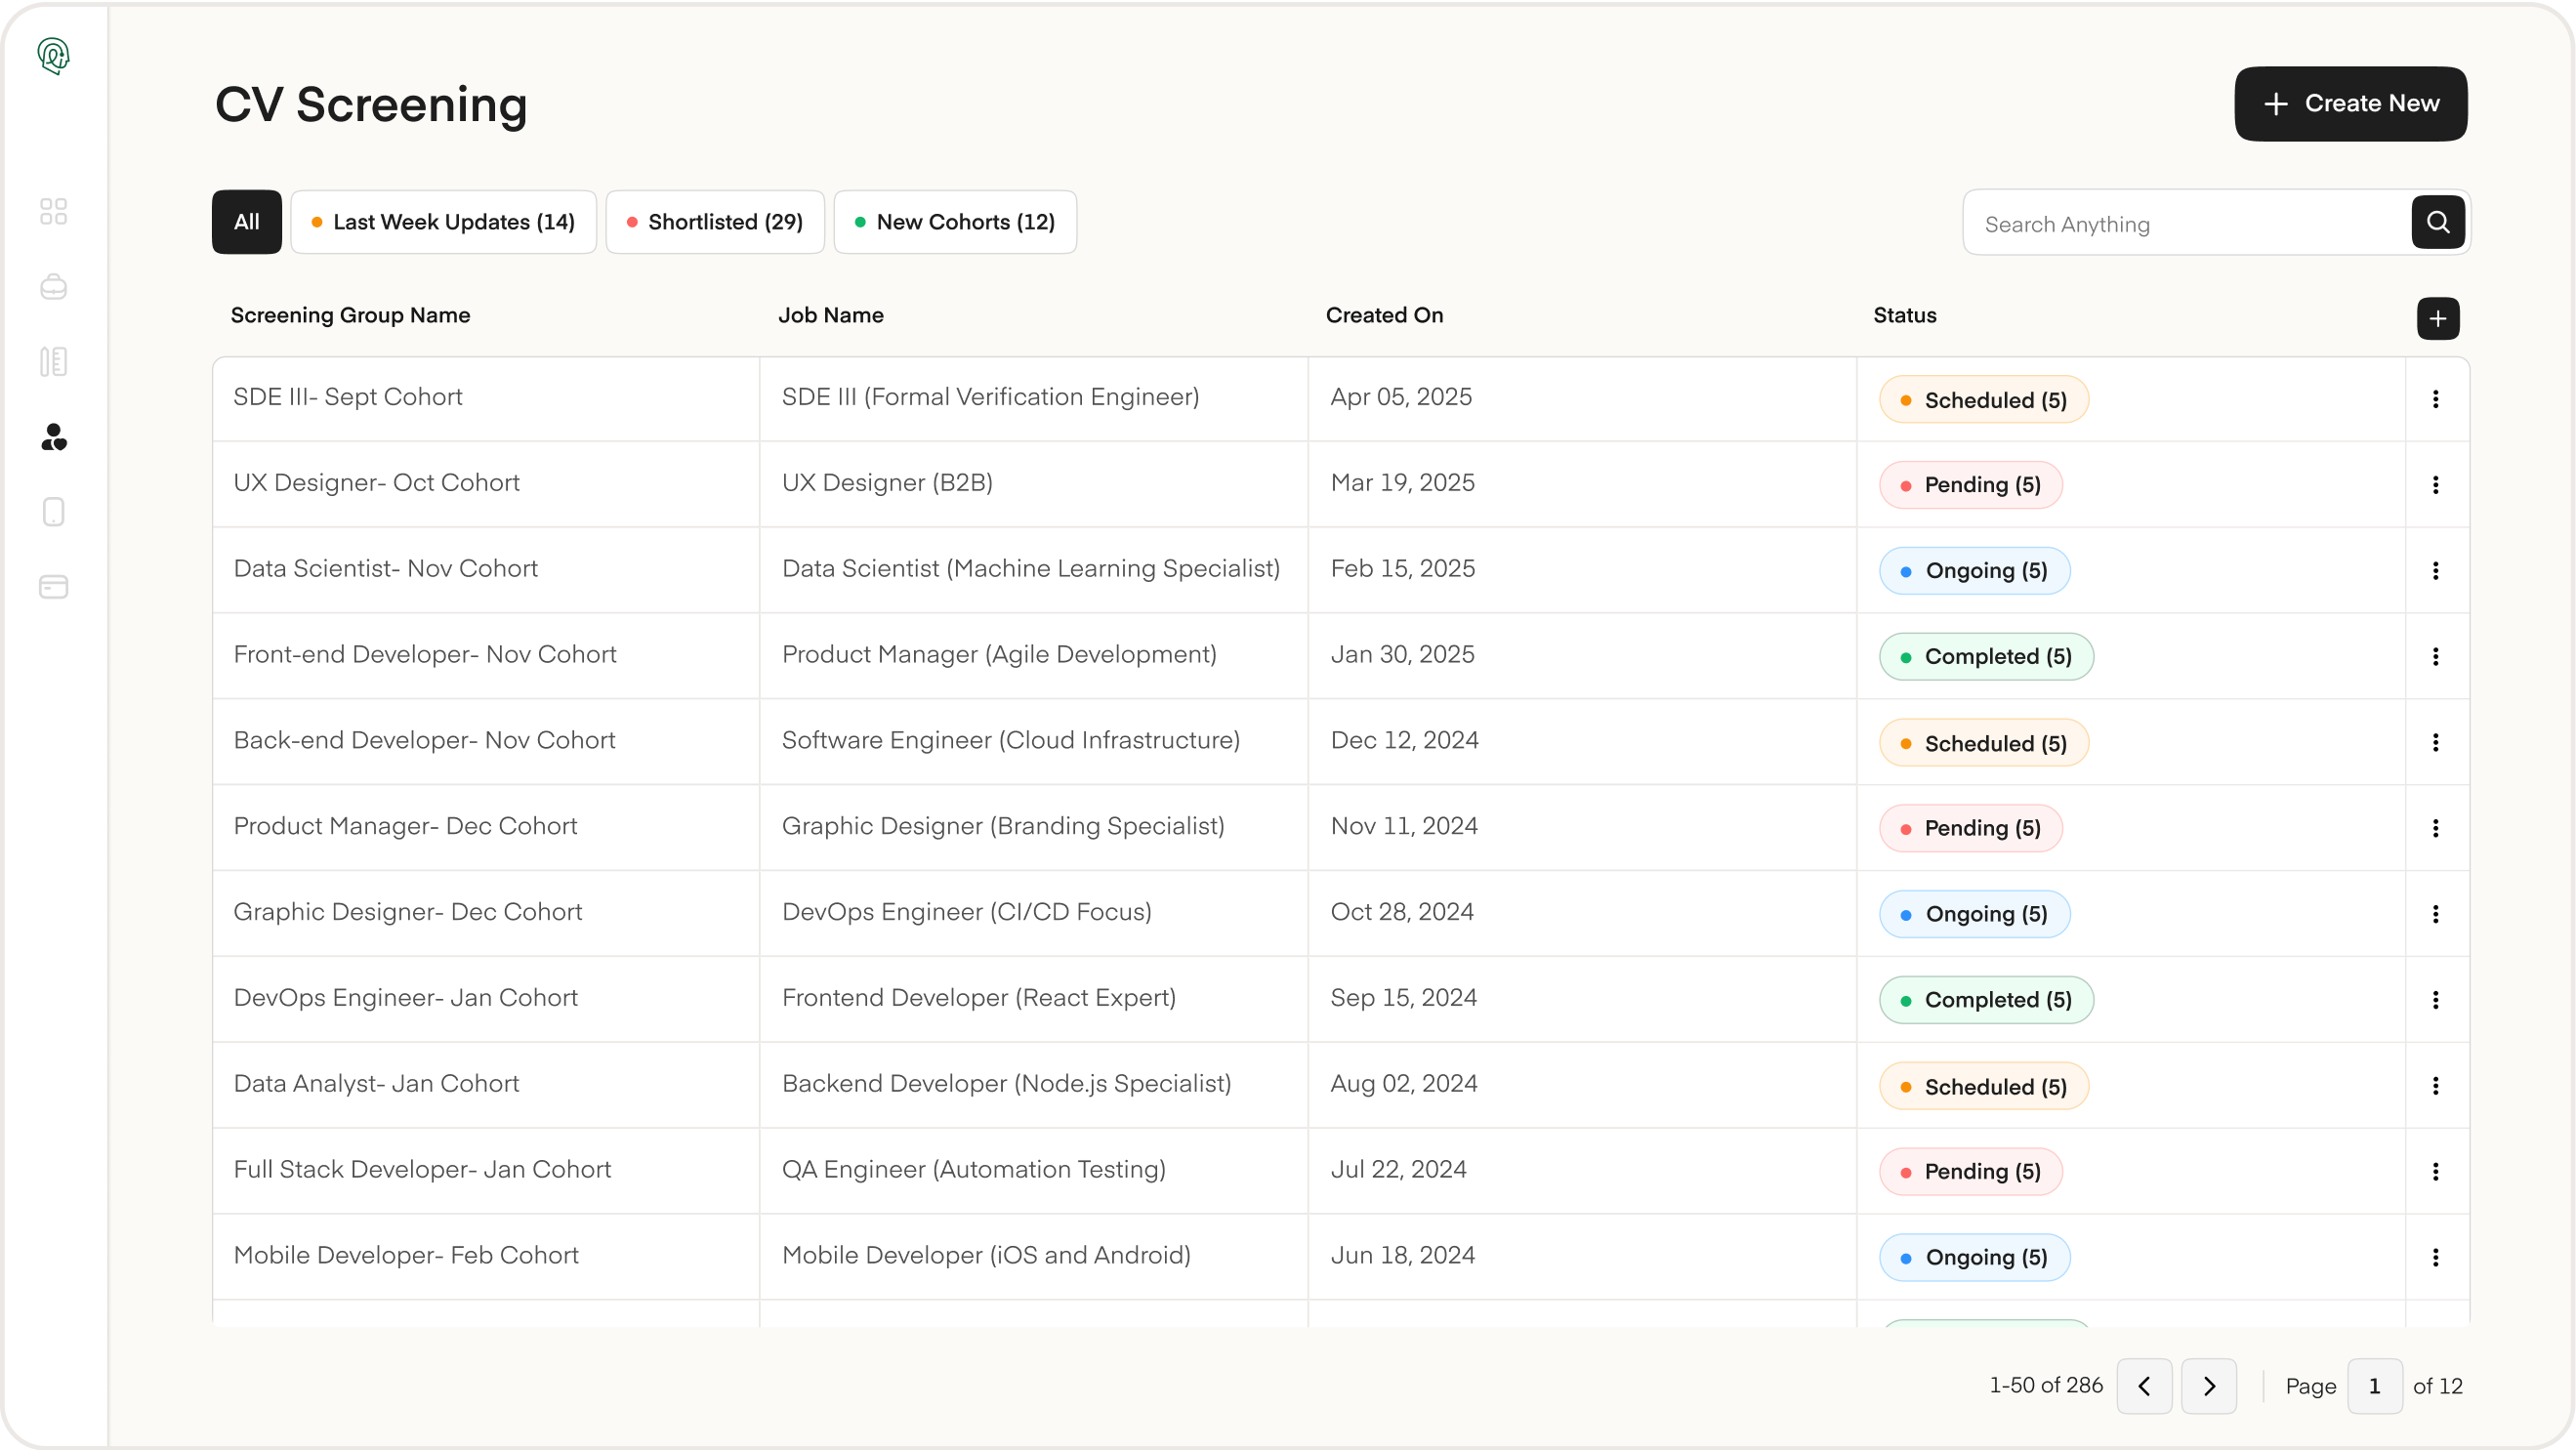
Task: Select 'Software Engineer (Cloud Infrastructure)' job cell
Action: 1011,741
